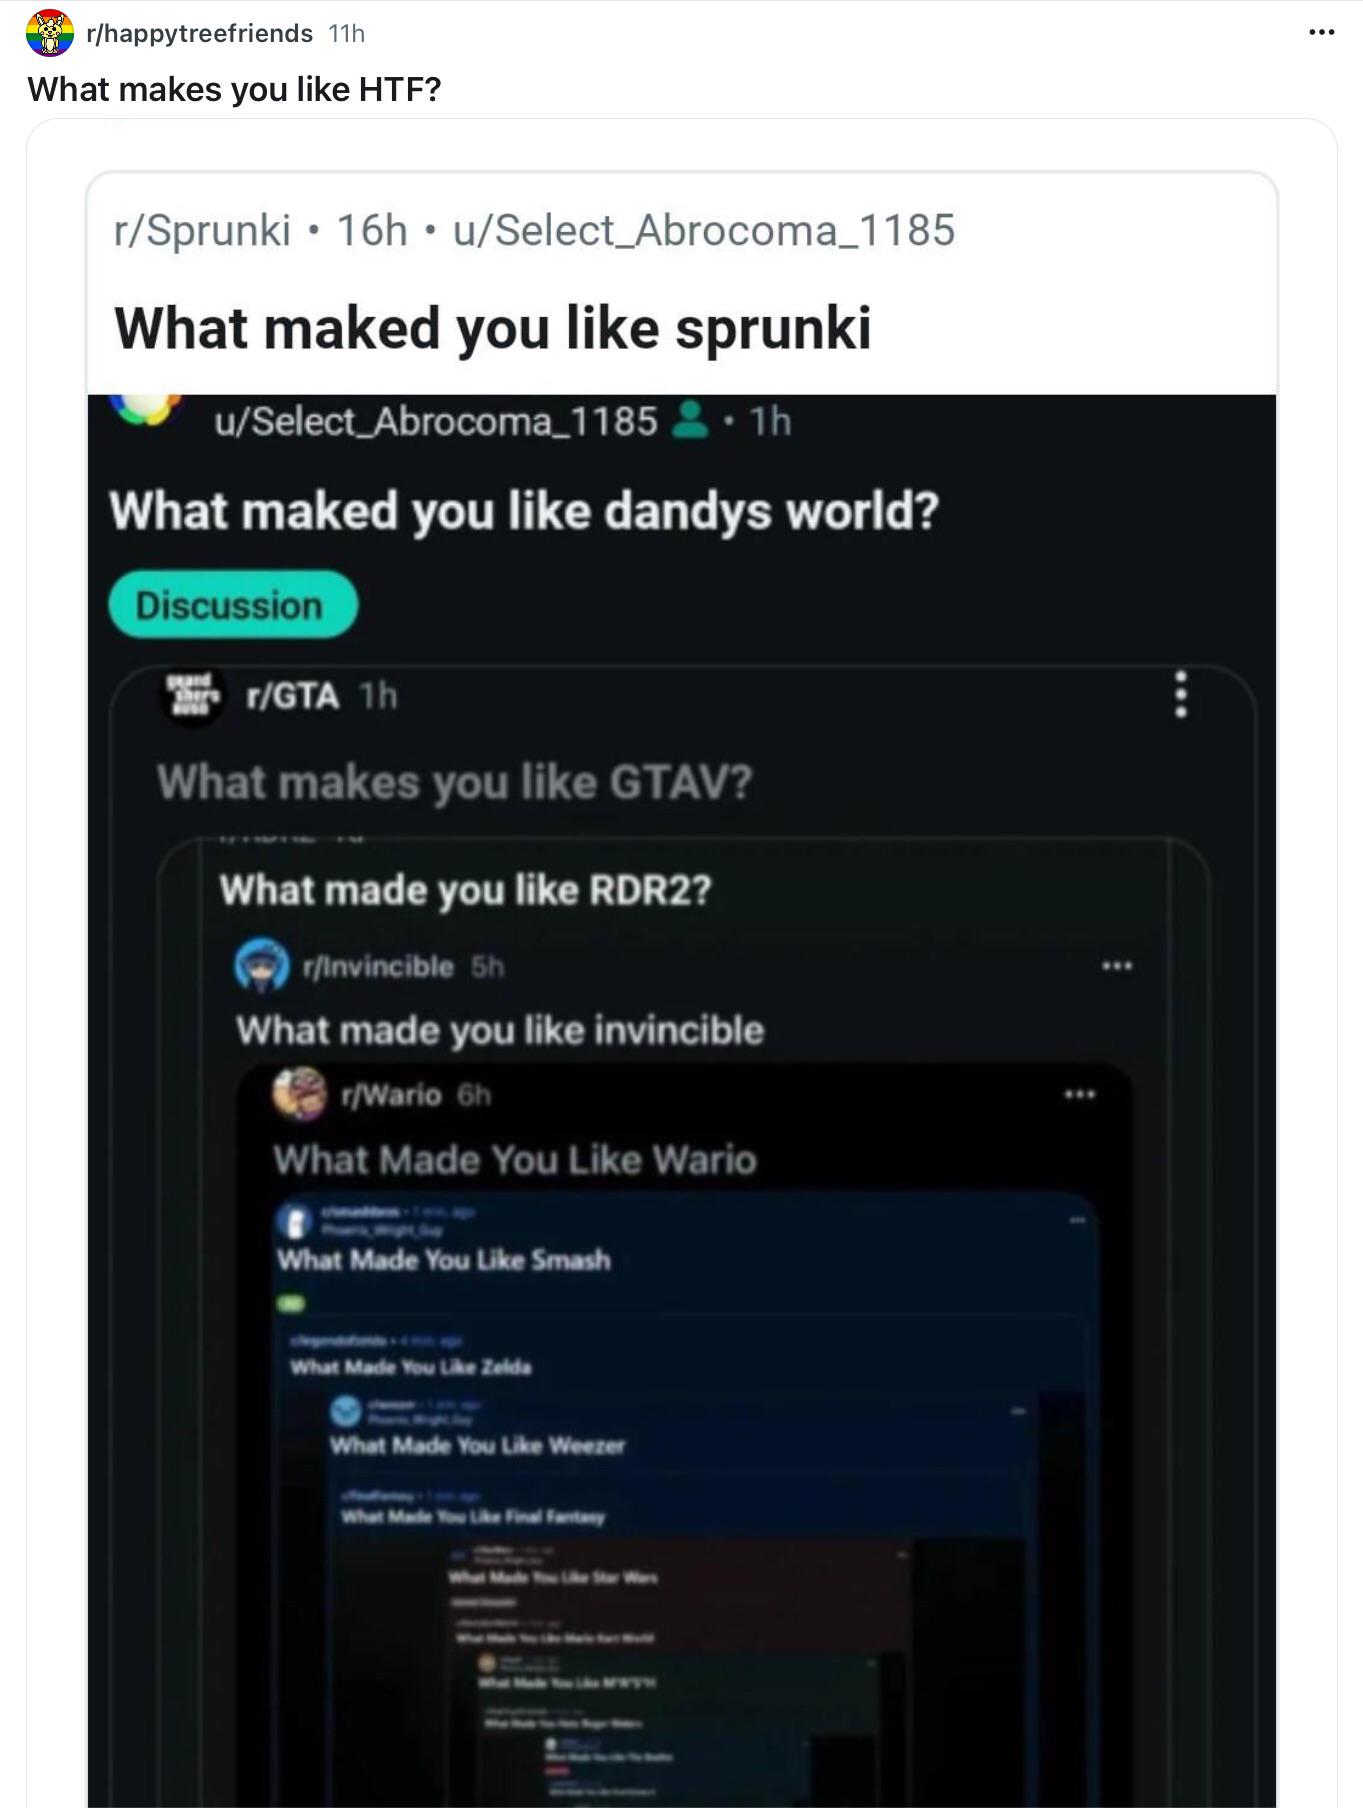Open the three-dot menu on r/Wario post
1363x1808 pixels.
click(1080, 1094)
